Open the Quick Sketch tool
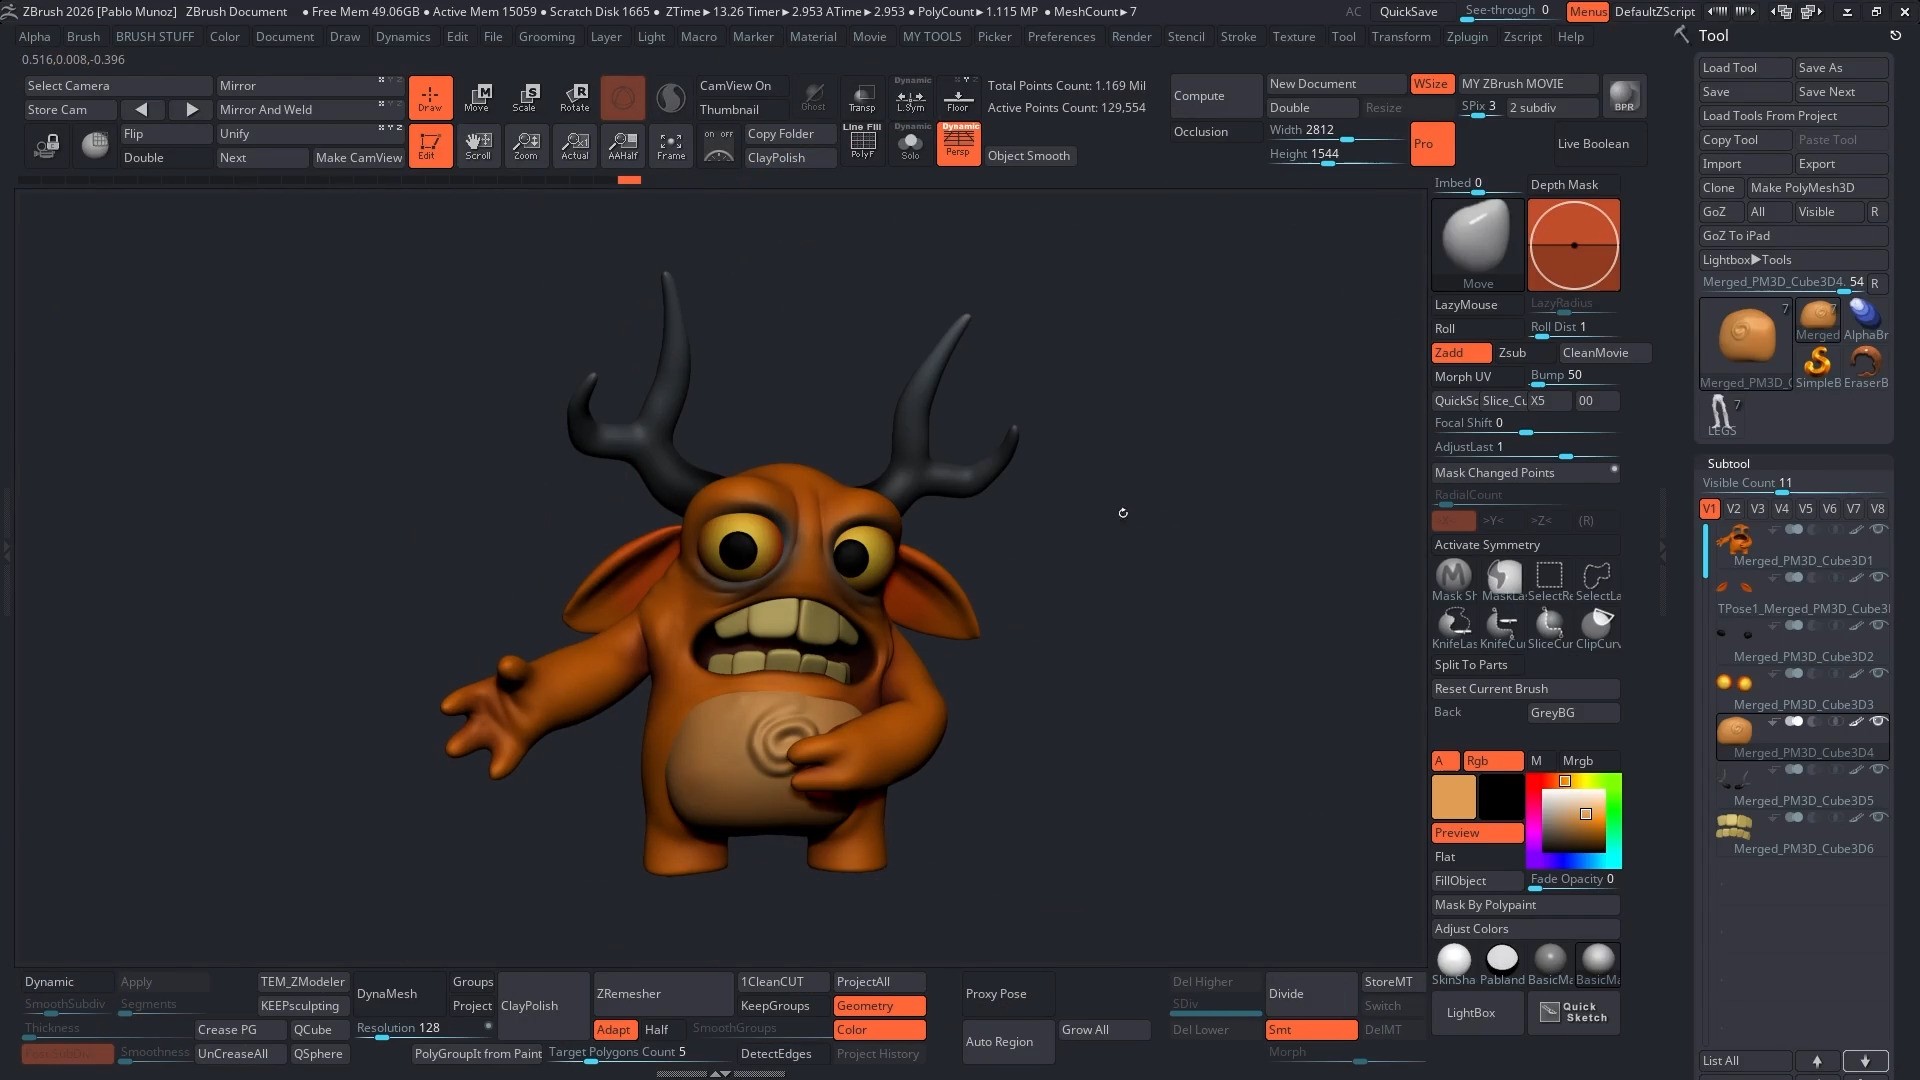The image size is (1920, 1080). [1574, 1012]
